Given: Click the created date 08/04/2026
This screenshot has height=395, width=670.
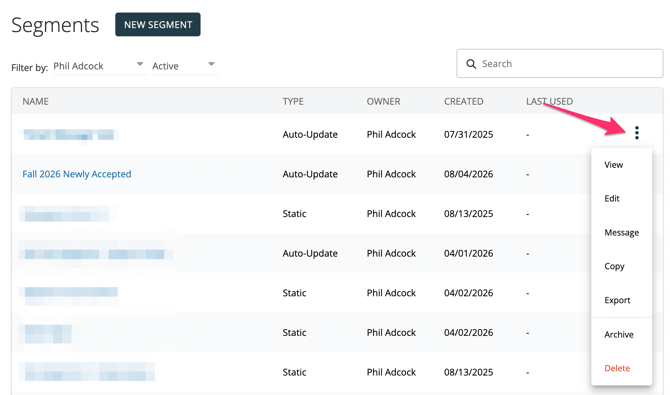Looking at the screenshot, I should coord(468,174).
